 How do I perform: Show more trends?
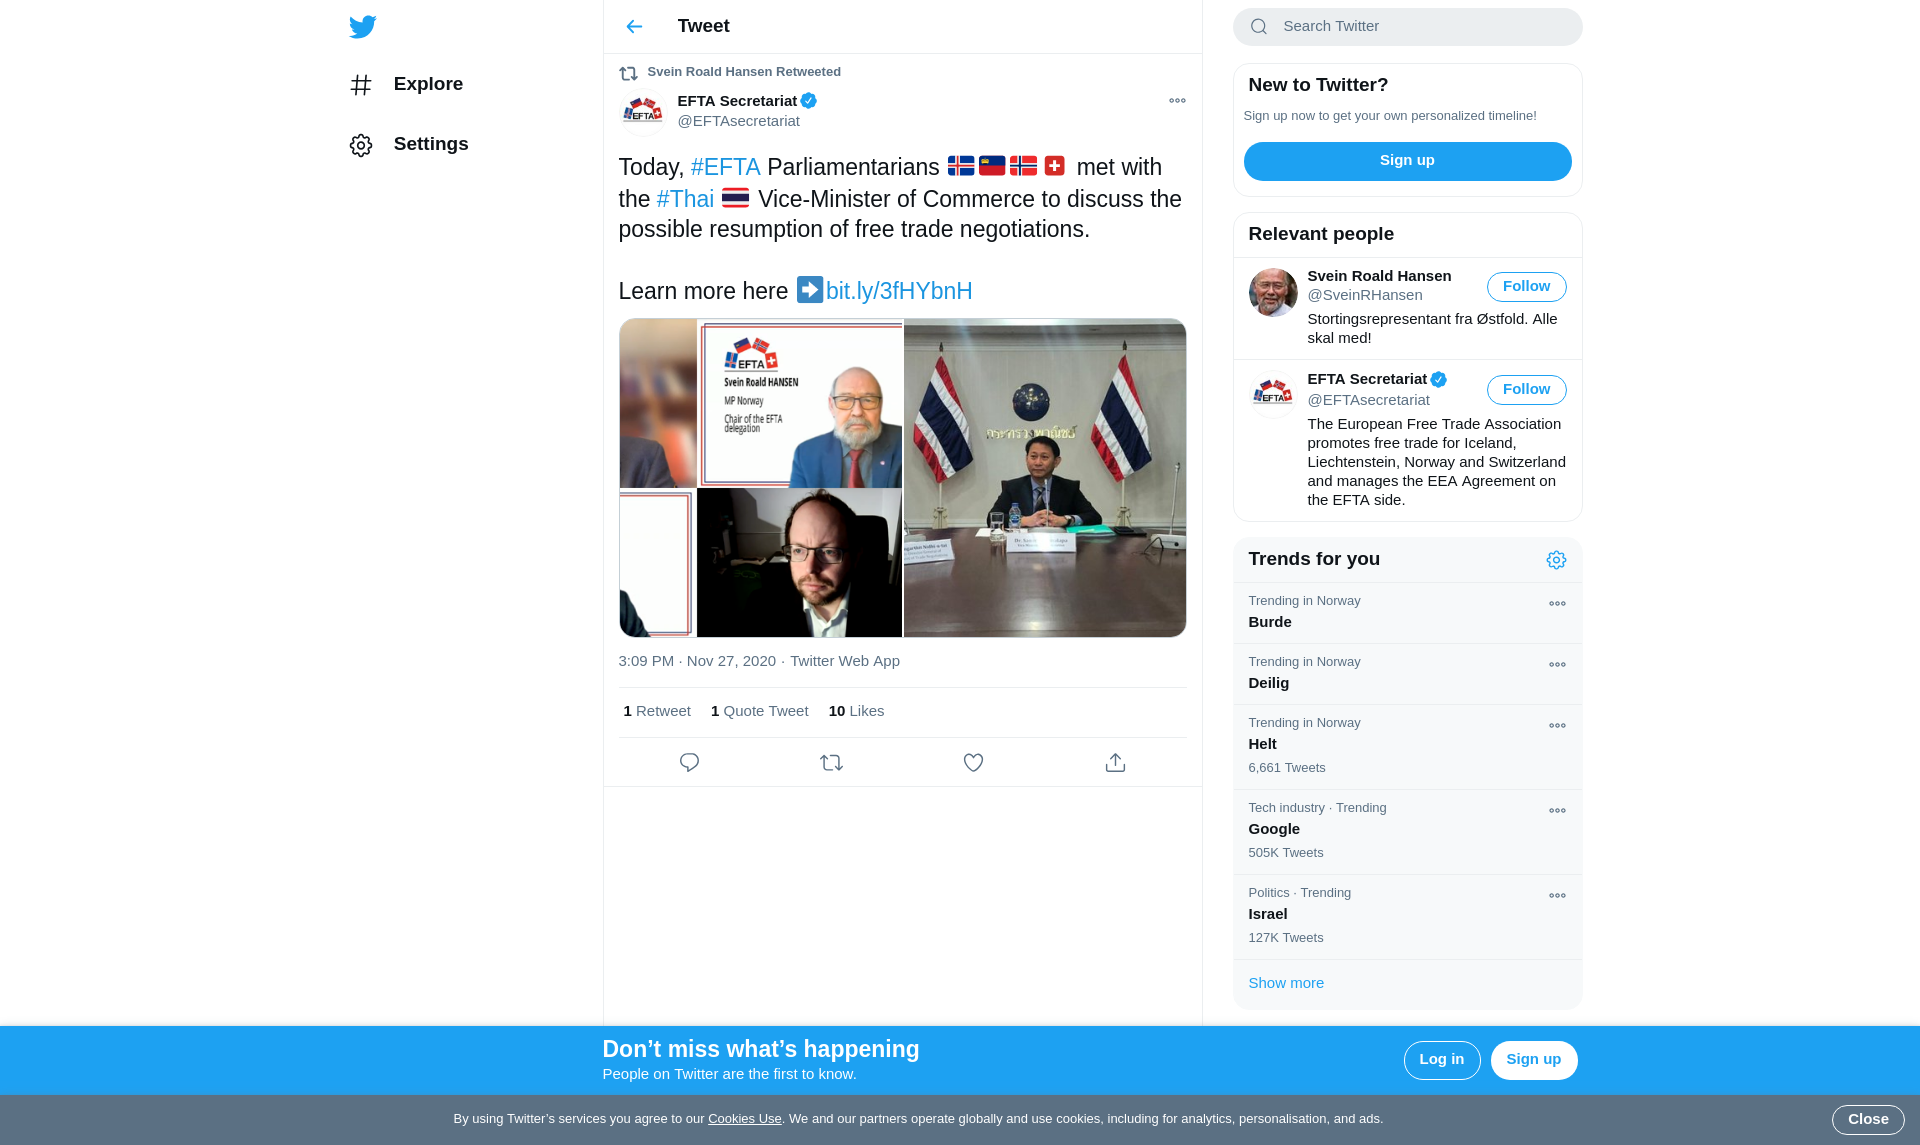[x=1286, y=983]
